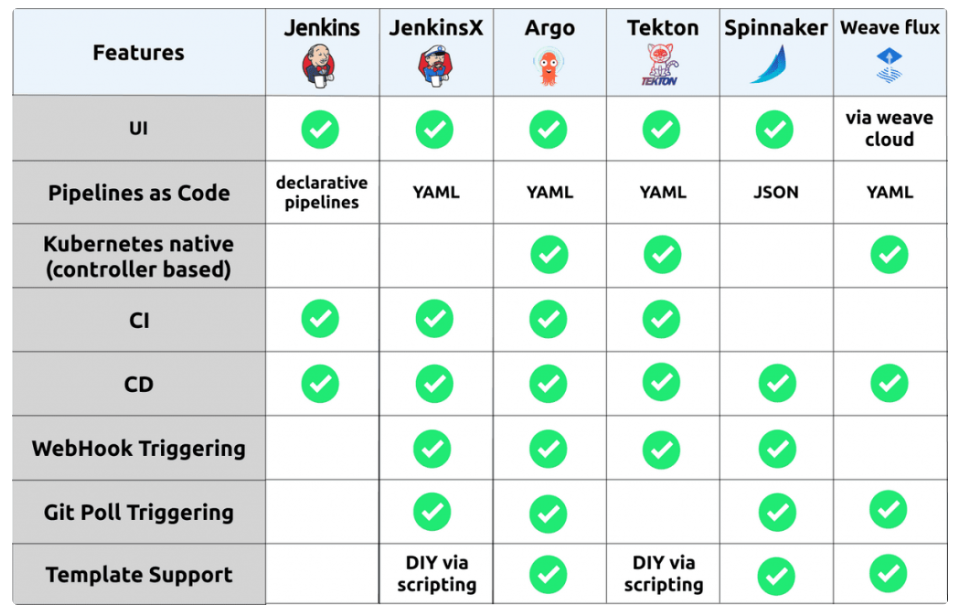Click Jenkins declarative pipelines cell

[x=321, y=192]
